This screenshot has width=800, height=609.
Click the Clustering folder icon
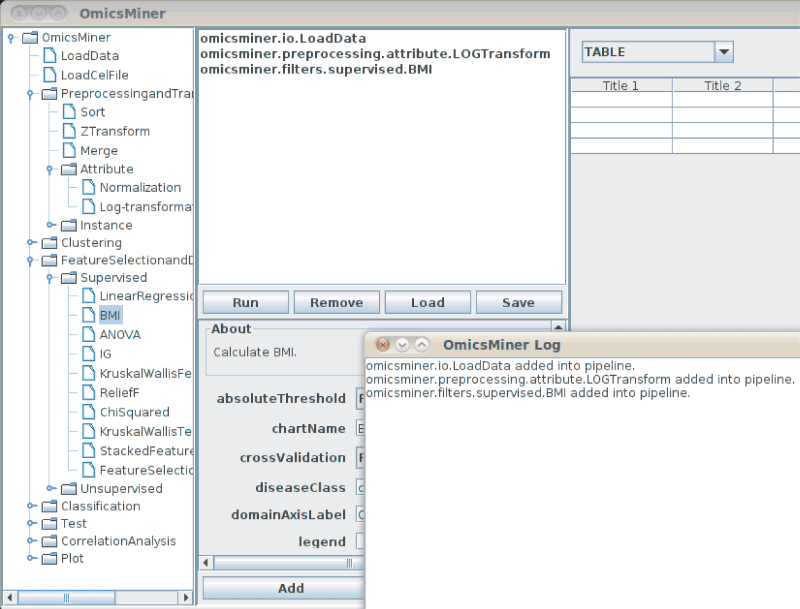(x=49, y=243)
